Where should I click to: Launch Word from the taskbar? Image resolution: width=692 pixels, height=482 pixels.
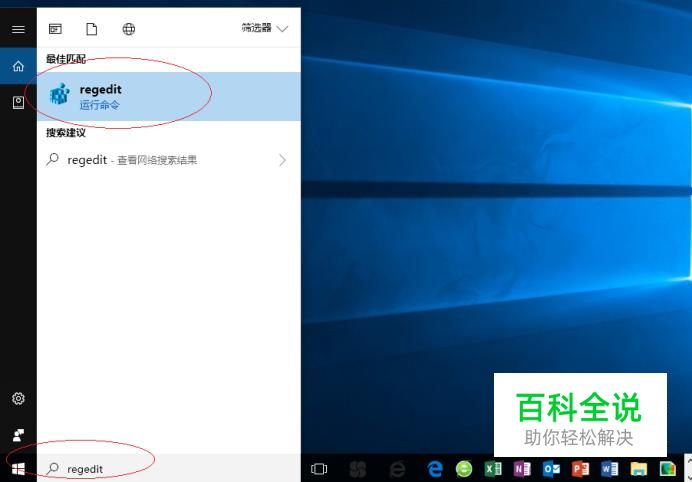pos(609,469)
